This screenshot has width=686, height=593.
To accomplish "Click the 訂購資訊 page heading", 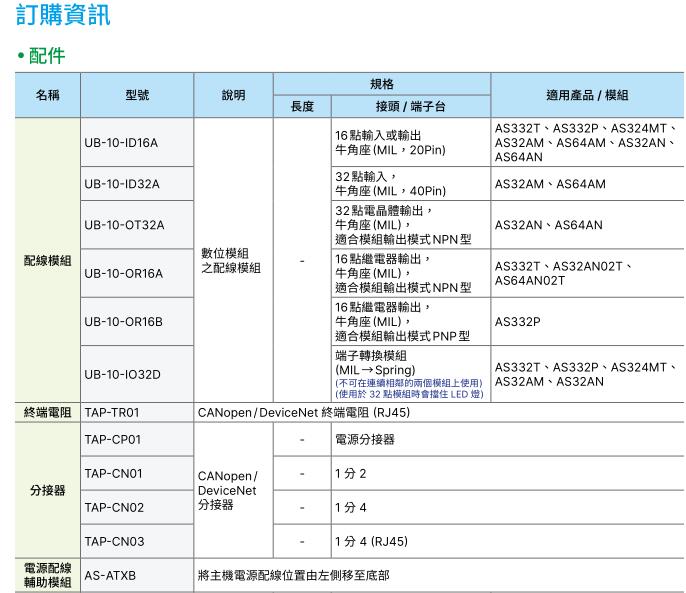I will tap(63, 17).
